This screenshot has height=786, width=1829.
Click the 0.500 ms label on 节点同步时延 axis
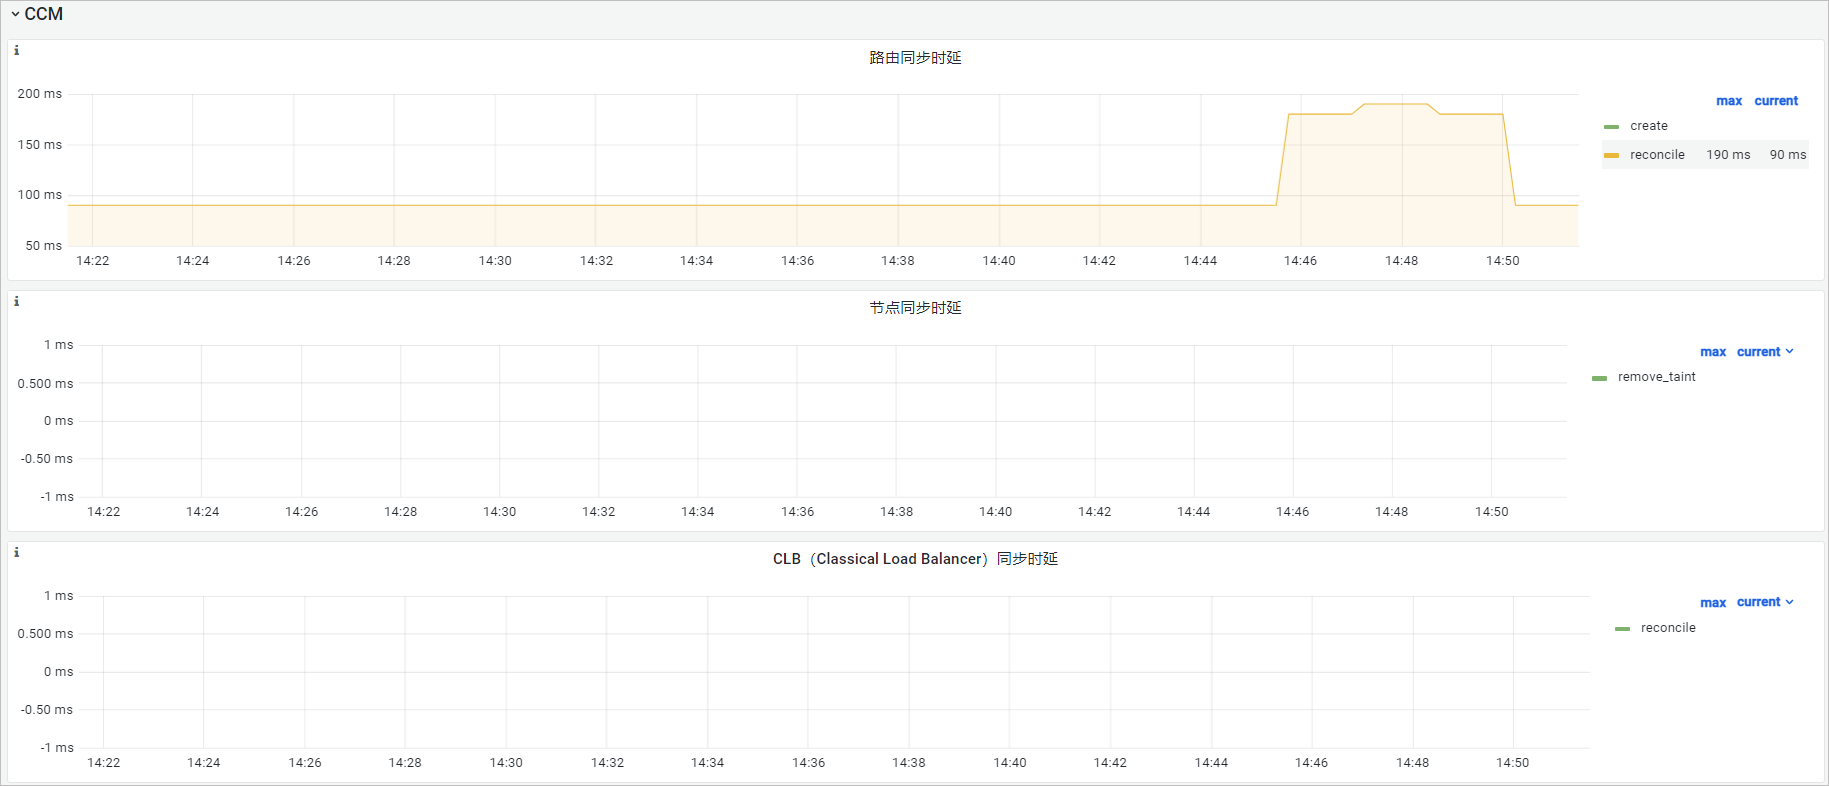45,384
